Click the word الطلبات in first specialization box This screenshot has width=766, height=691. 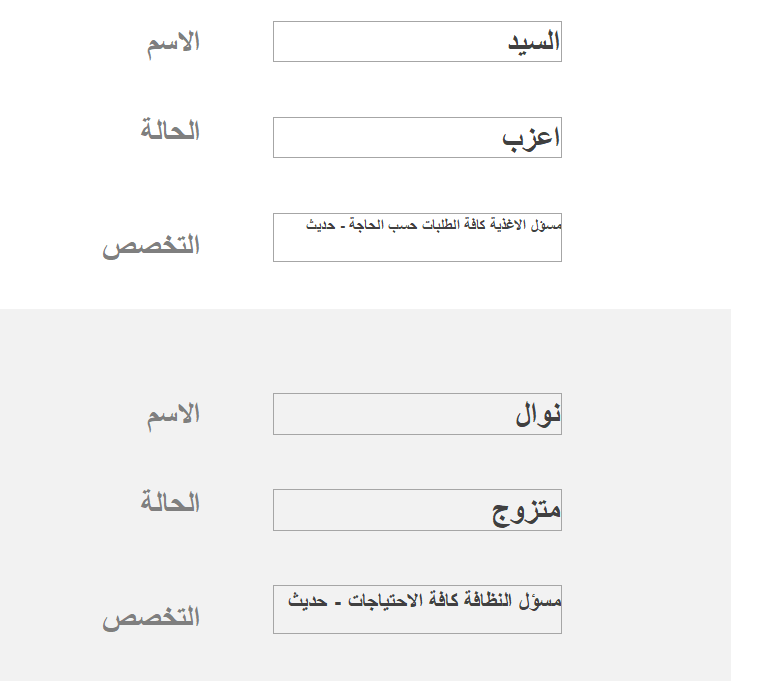440,225
